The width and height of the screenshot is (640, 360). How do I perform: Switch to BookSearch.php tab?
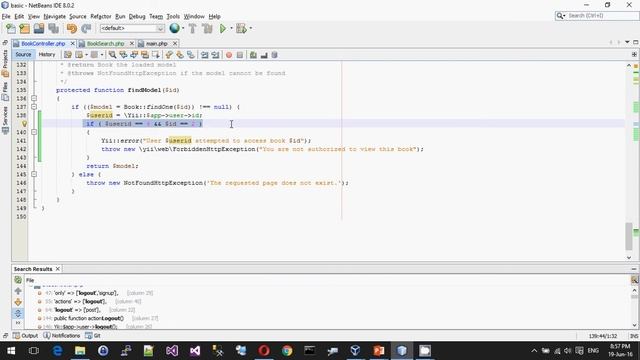point(105,43)
